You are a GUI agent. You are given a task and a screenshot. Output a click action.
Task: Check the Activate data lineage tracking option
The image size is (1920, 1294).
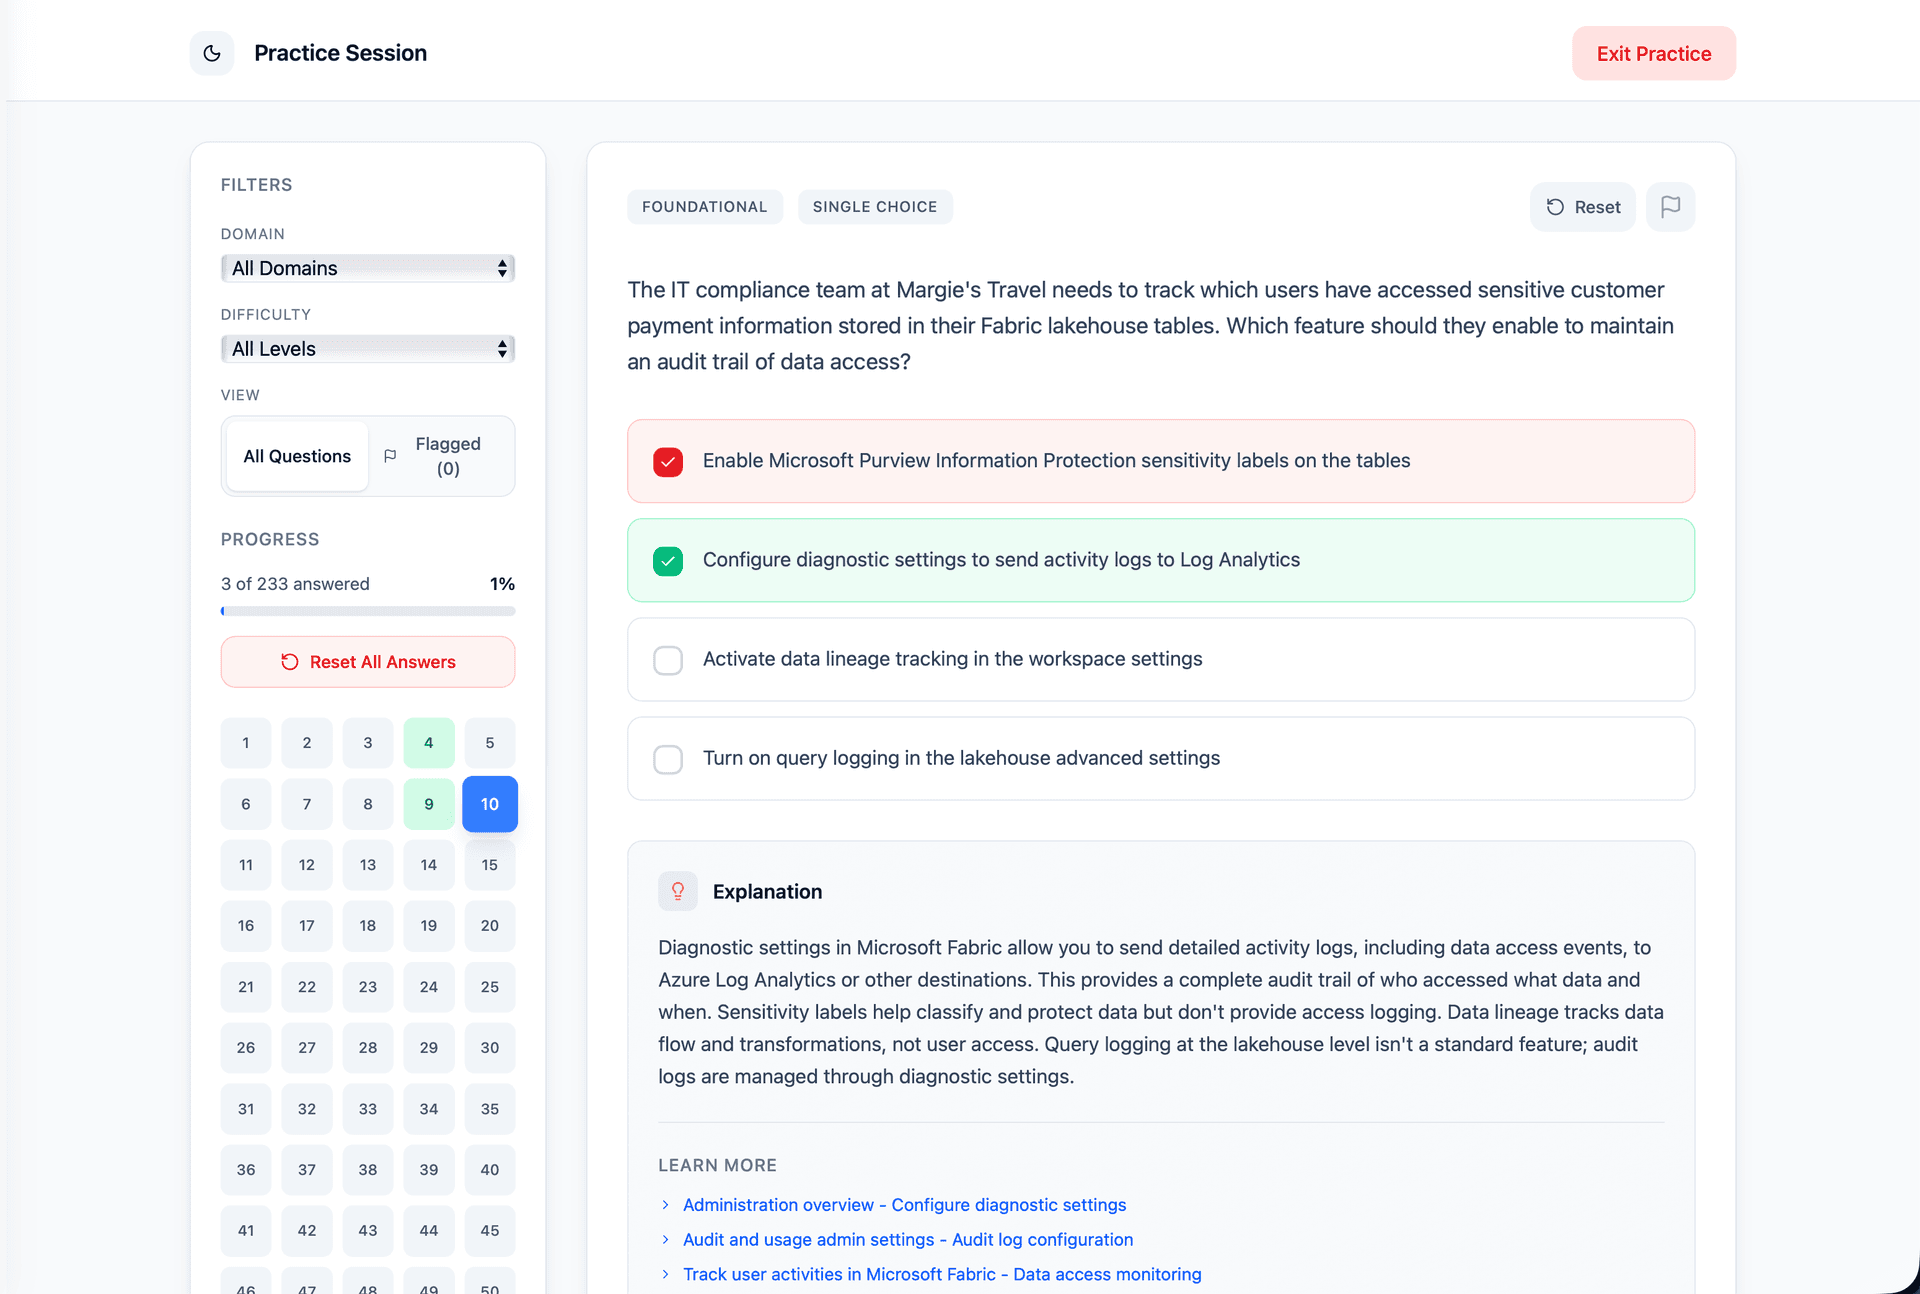668,660
